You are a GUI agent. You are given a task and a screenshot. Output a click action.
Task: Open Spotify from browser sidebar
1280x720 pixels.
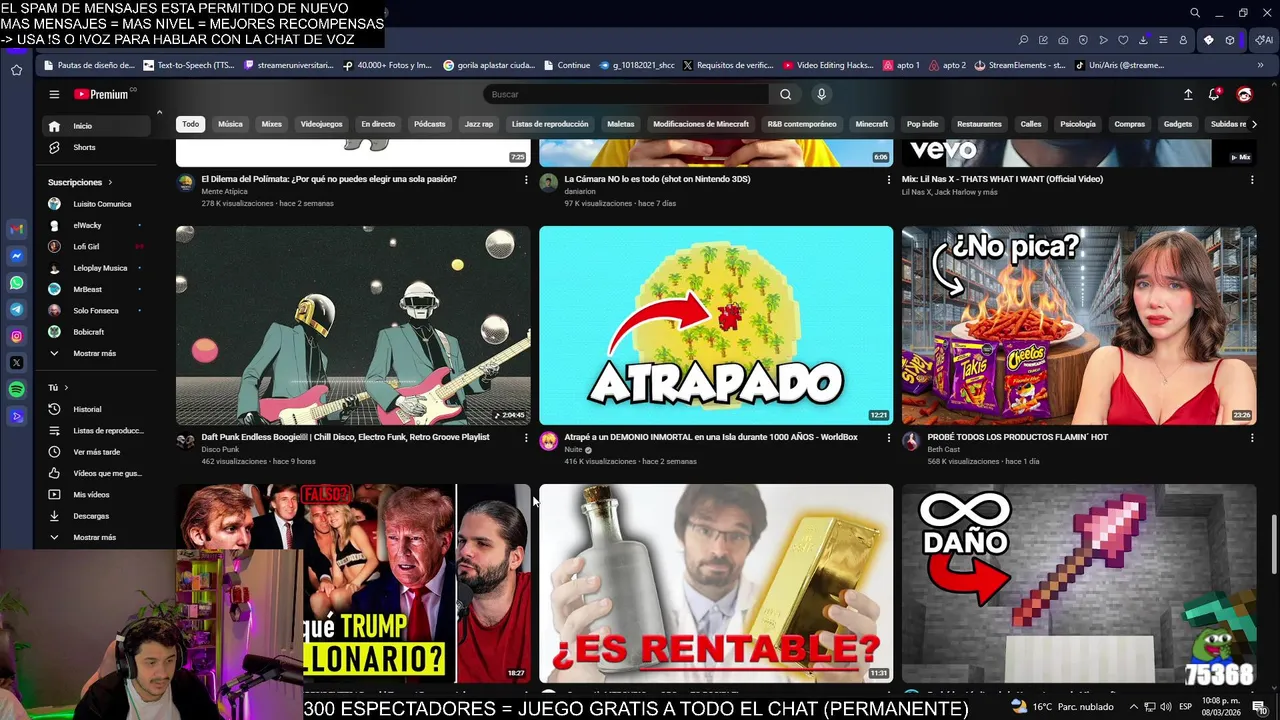[17, 389]
